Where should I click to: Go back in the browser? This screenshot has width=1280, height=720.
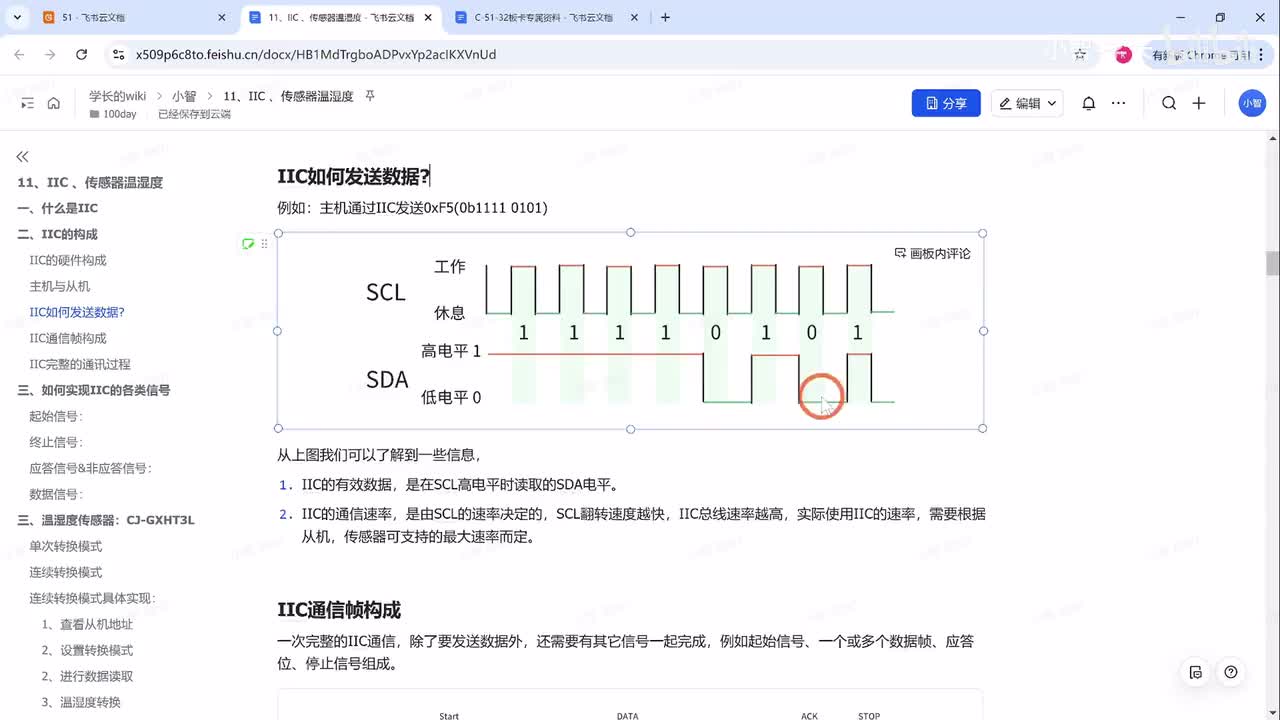pyautogui.click(x=21, y=54)
